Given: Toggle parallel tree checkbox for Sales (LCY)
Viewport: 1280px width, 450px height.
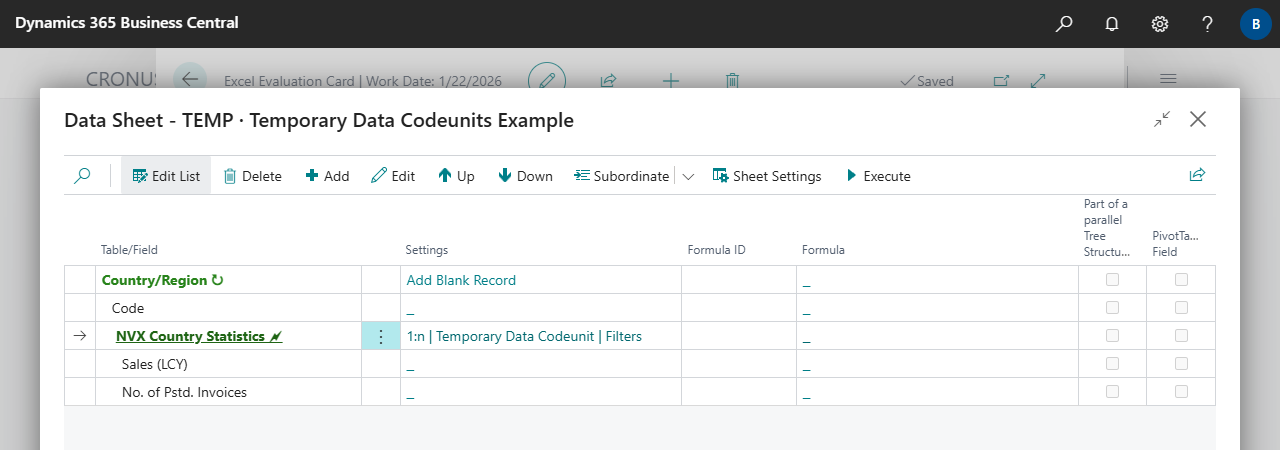Looking at the screenshot, I should (x=1112, y=364).
